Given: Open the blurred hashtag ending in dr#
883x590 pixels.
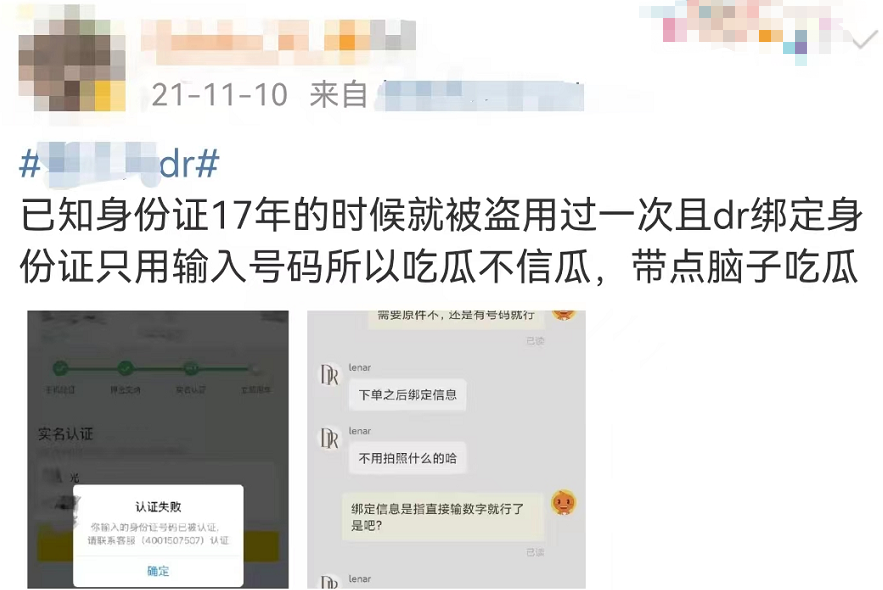Looking at the screenshot, I should tap(119, 164).
